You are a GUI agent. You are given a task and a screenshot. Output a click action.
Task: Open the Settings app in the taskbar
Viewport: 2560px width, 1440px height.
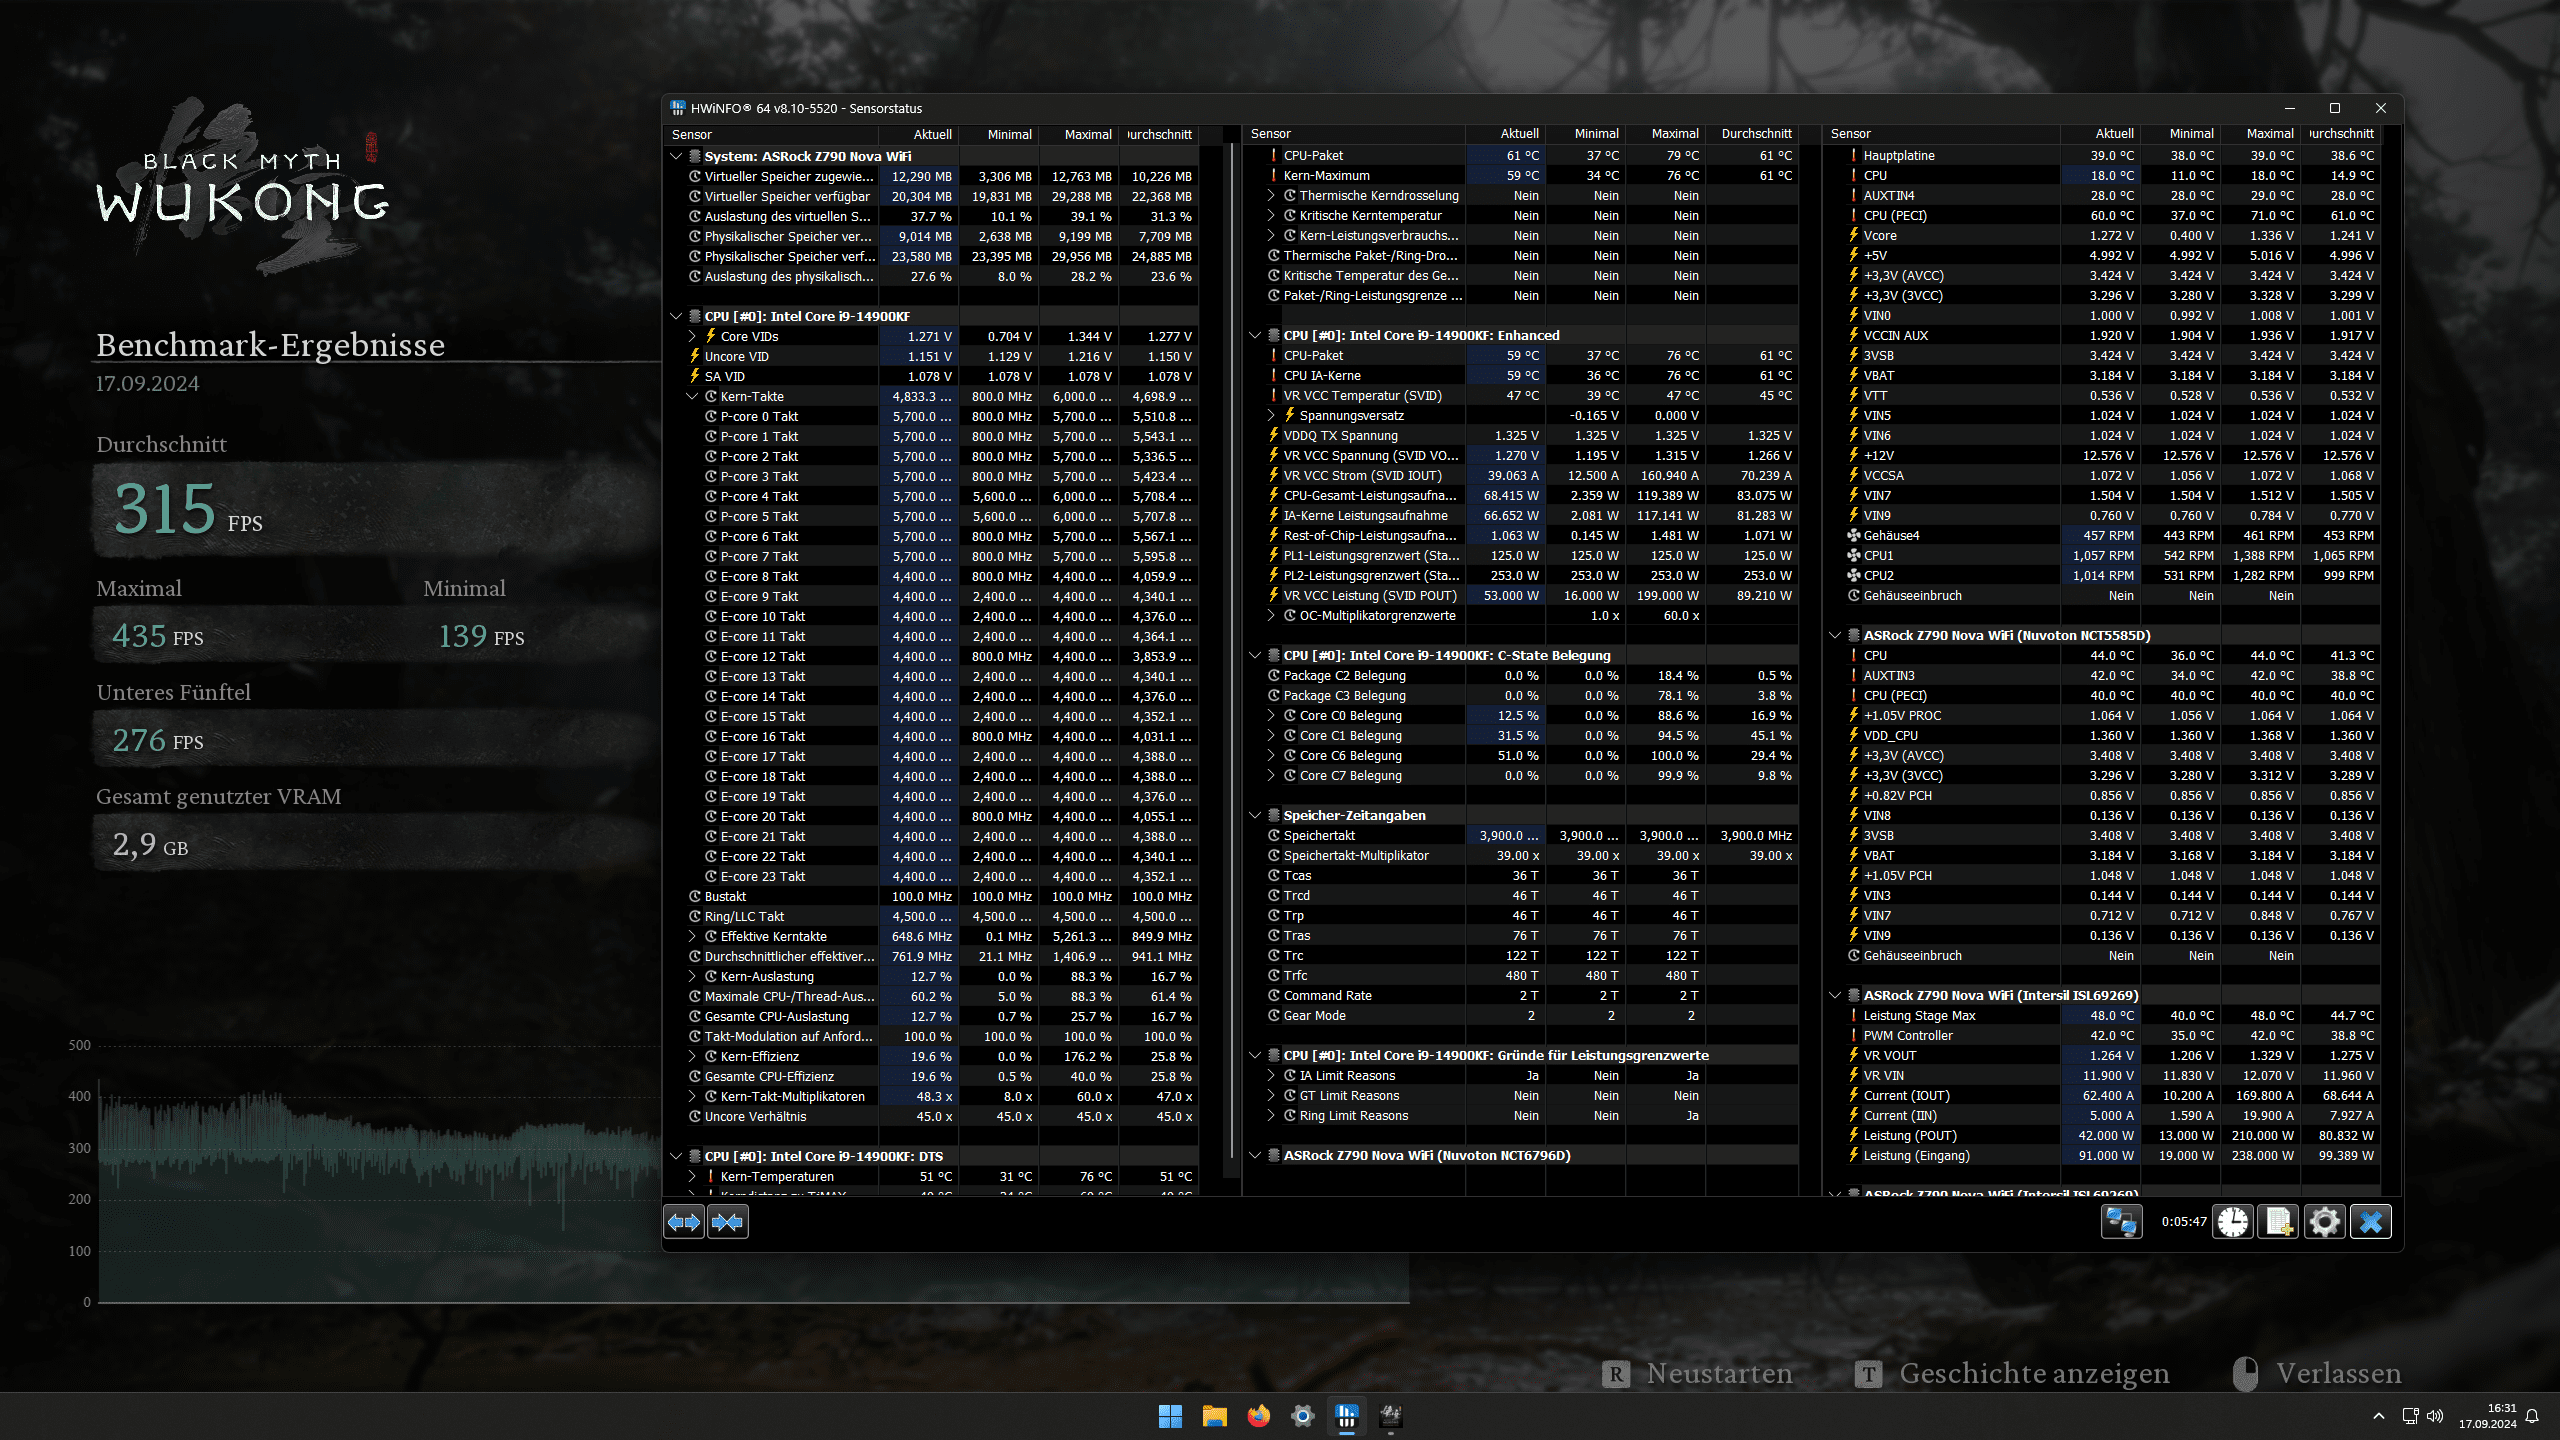click(x=1302, y=1416)
